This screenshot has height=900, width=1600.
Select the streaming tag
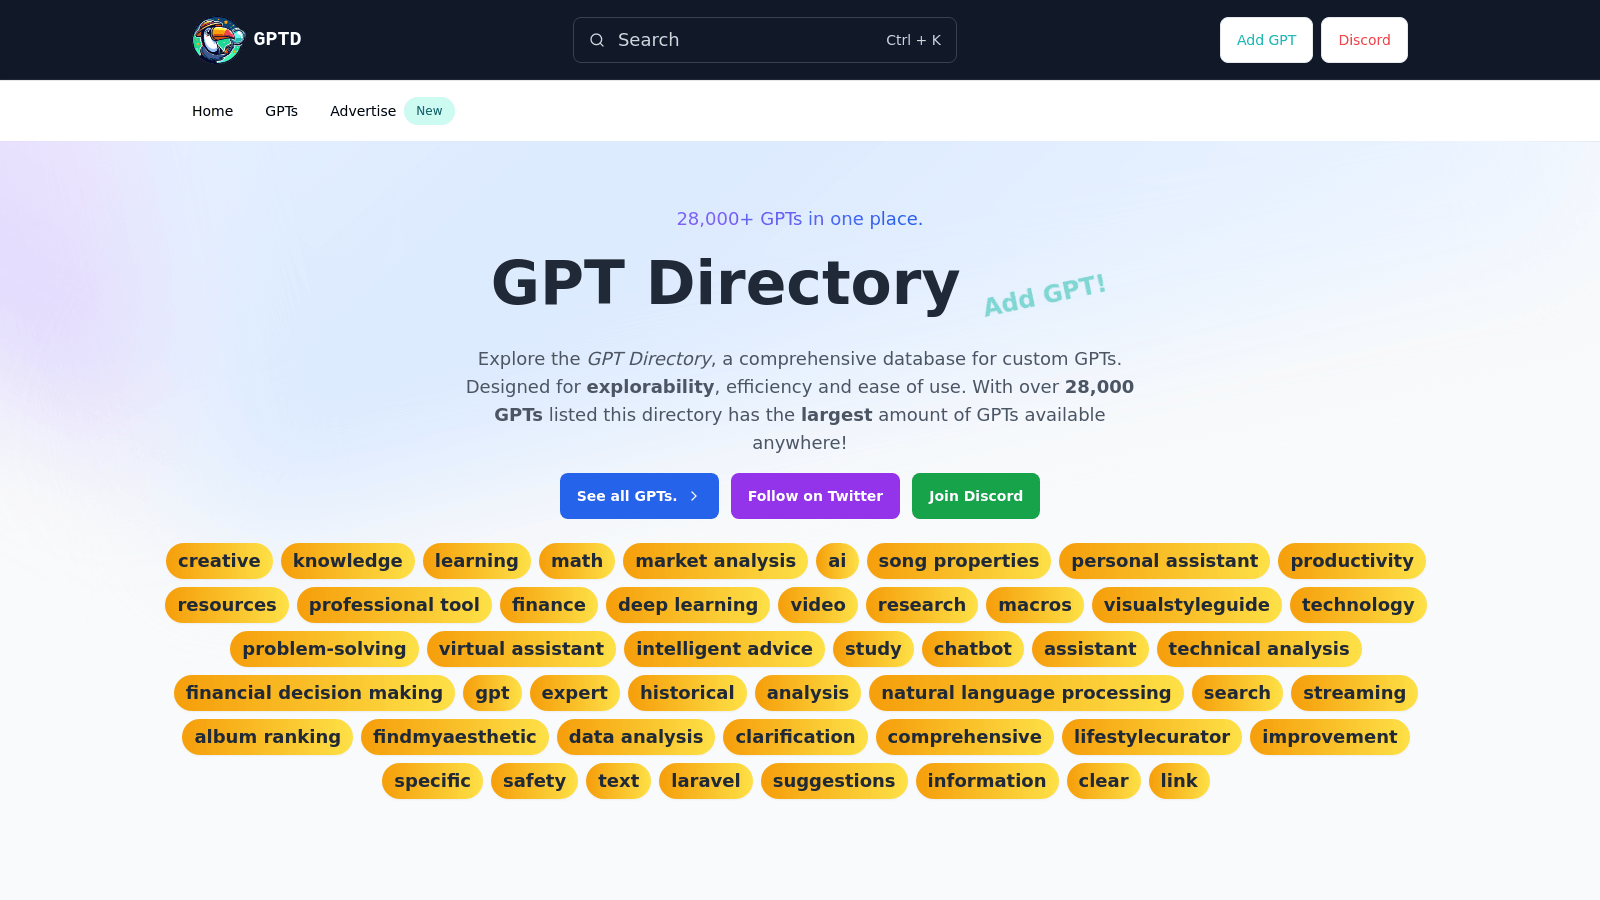click(x=1354, y=693)
